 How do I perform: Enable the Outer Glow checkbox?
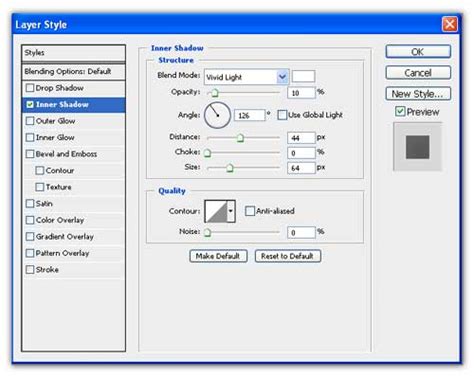coord(30,121)
